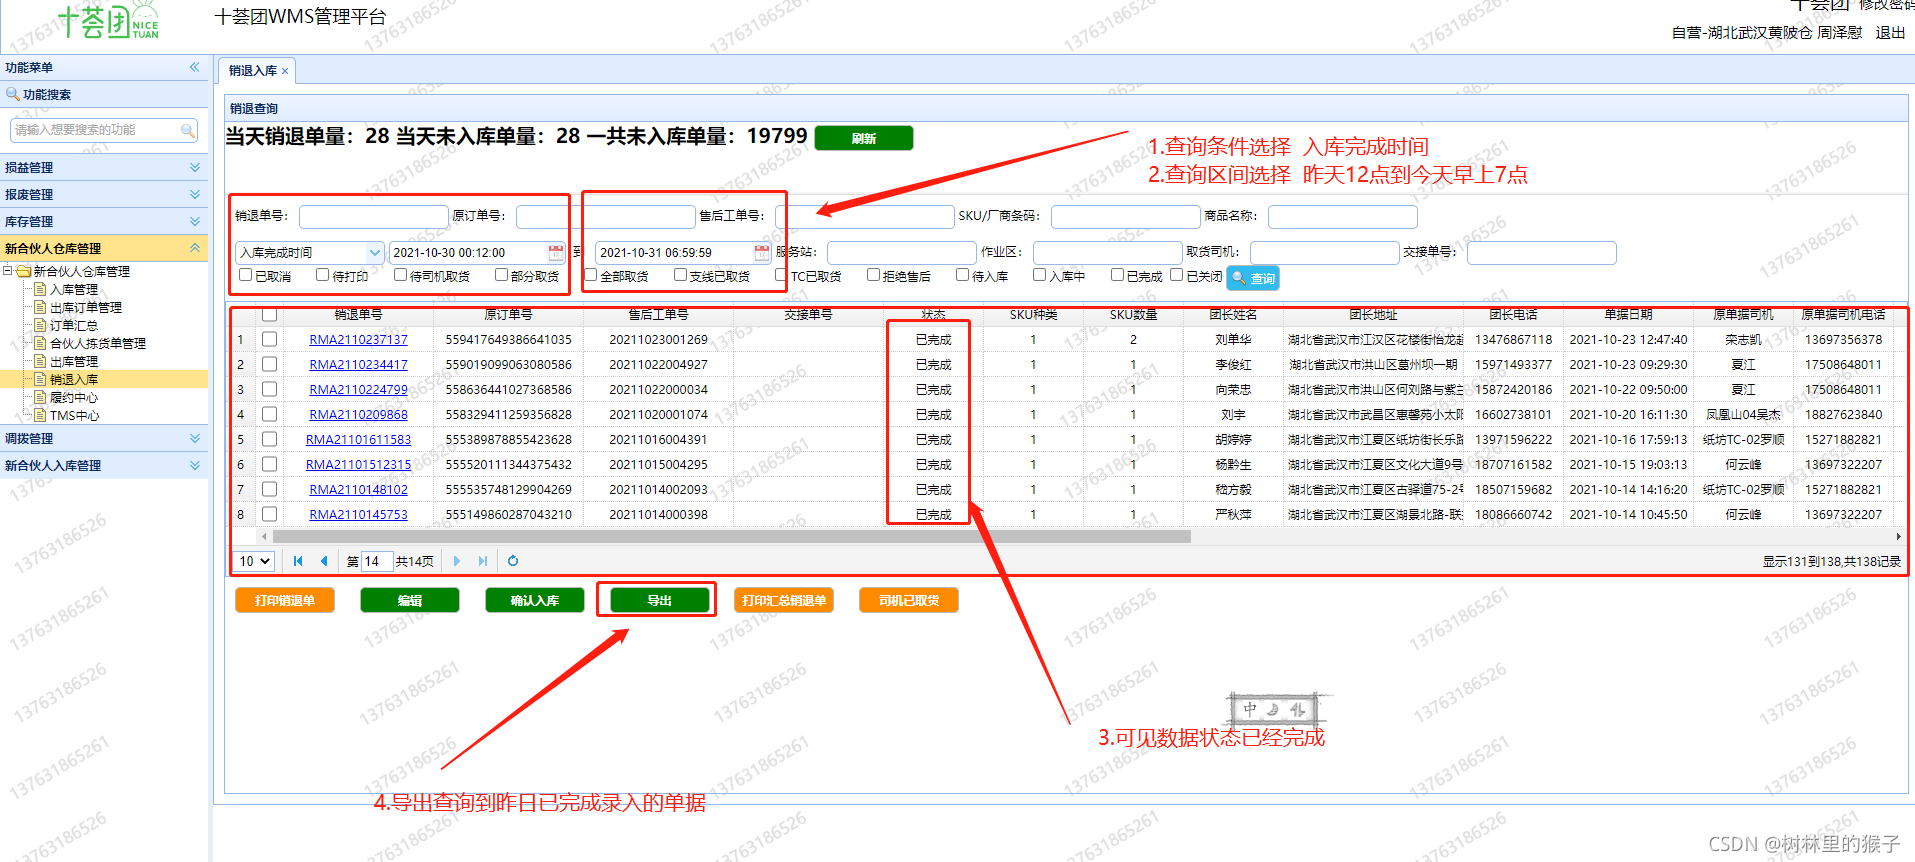The image size is (1915, 862).
Task: Click the 退出 logout link
Action: [1890, 32]
